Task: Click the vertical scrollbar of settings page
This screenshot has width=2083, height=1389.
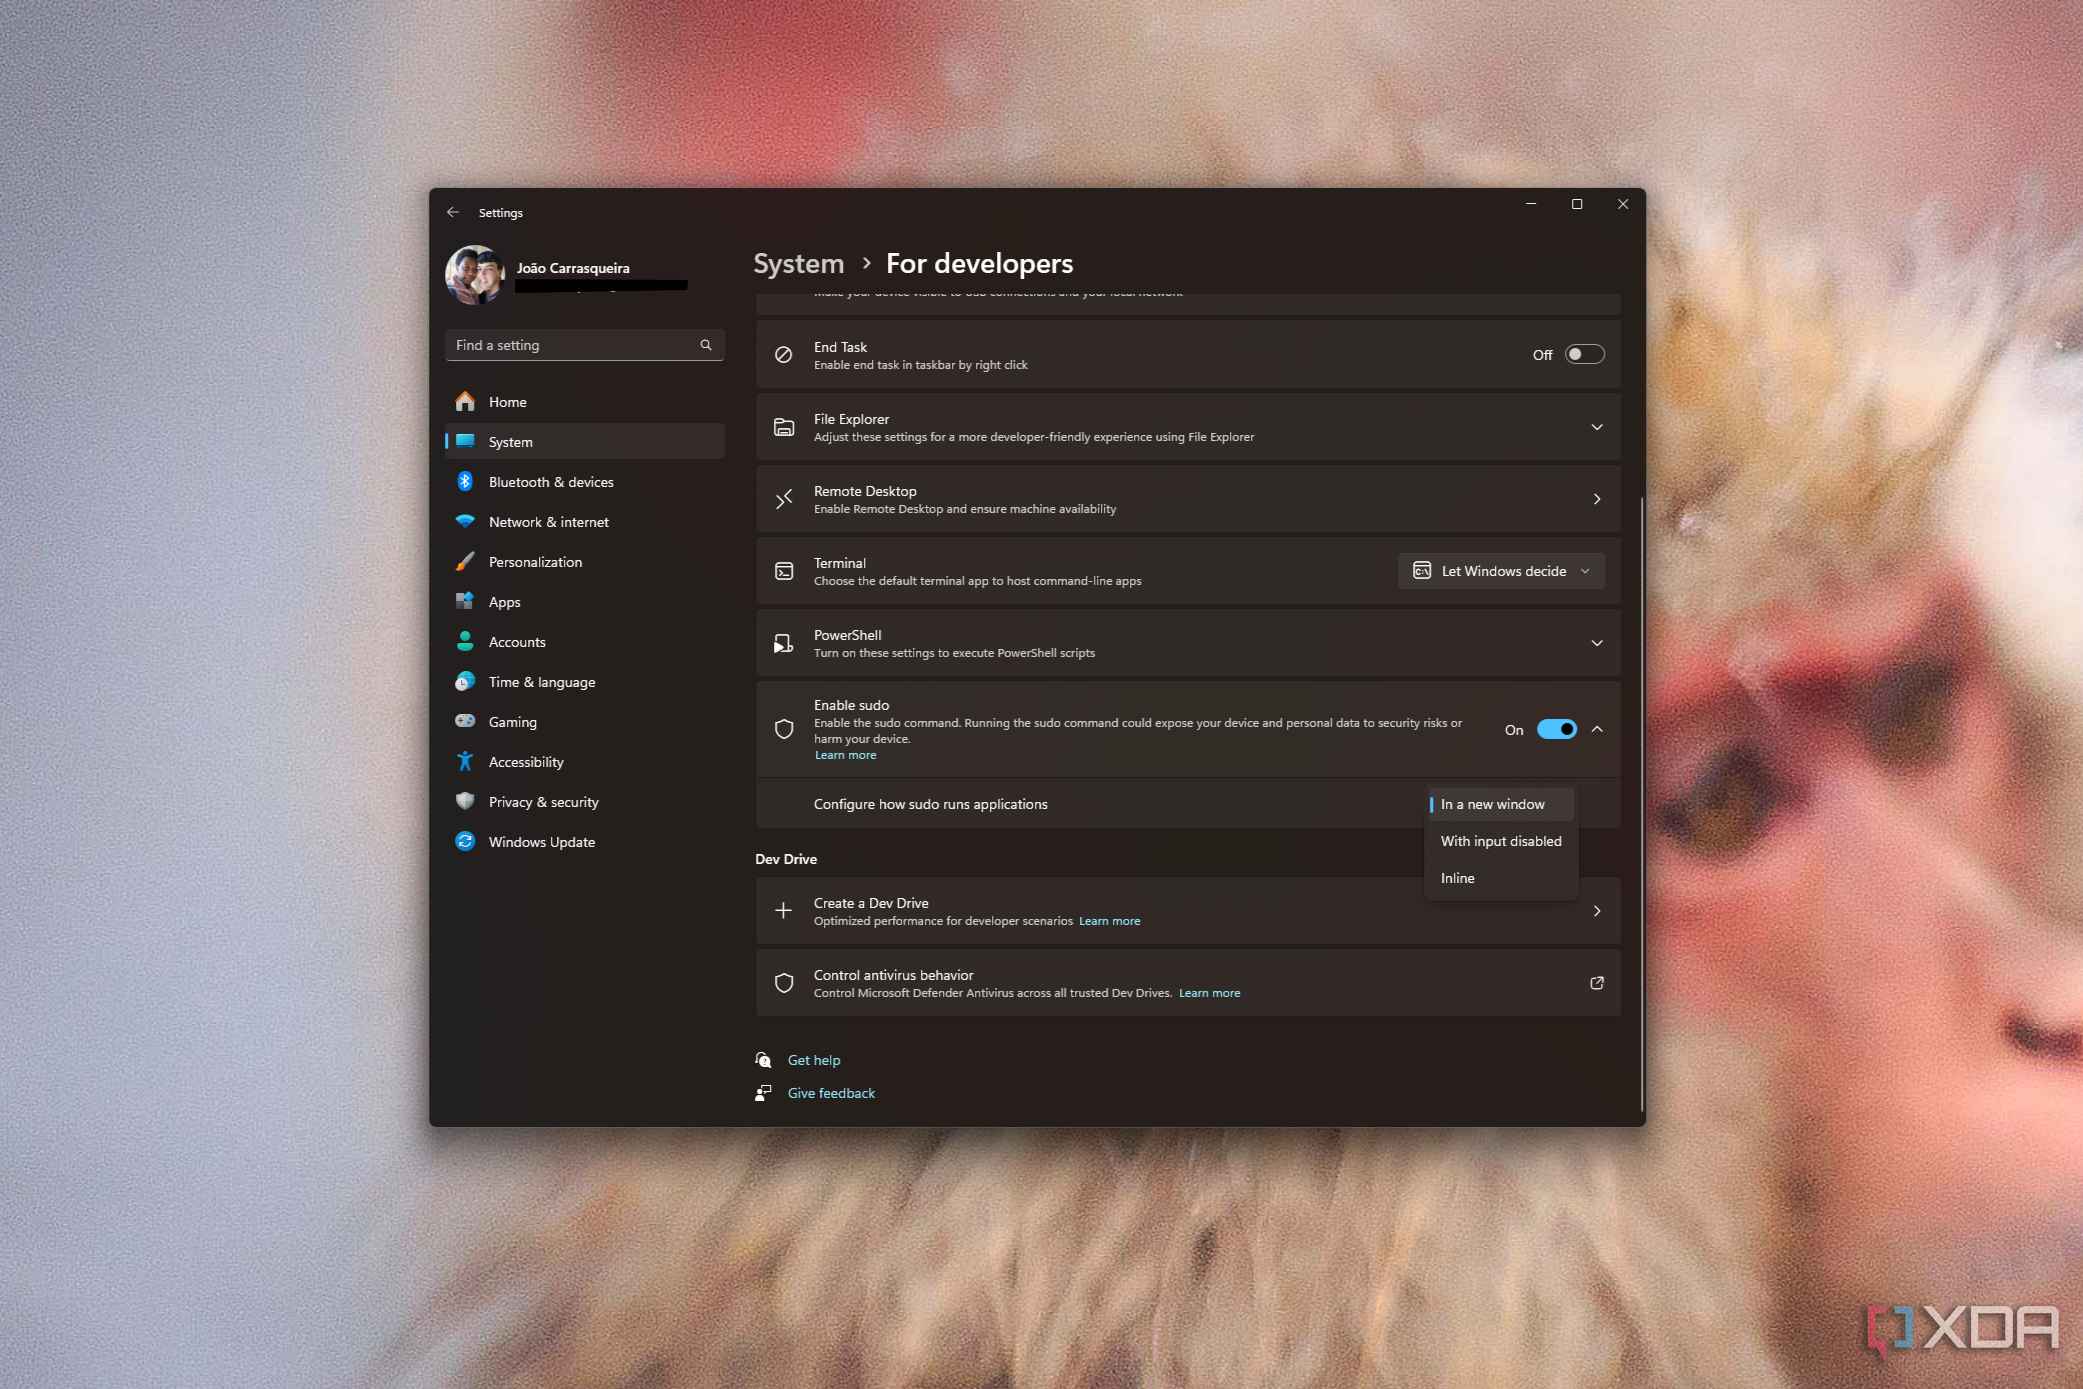Action: [x=1642, y=800]
